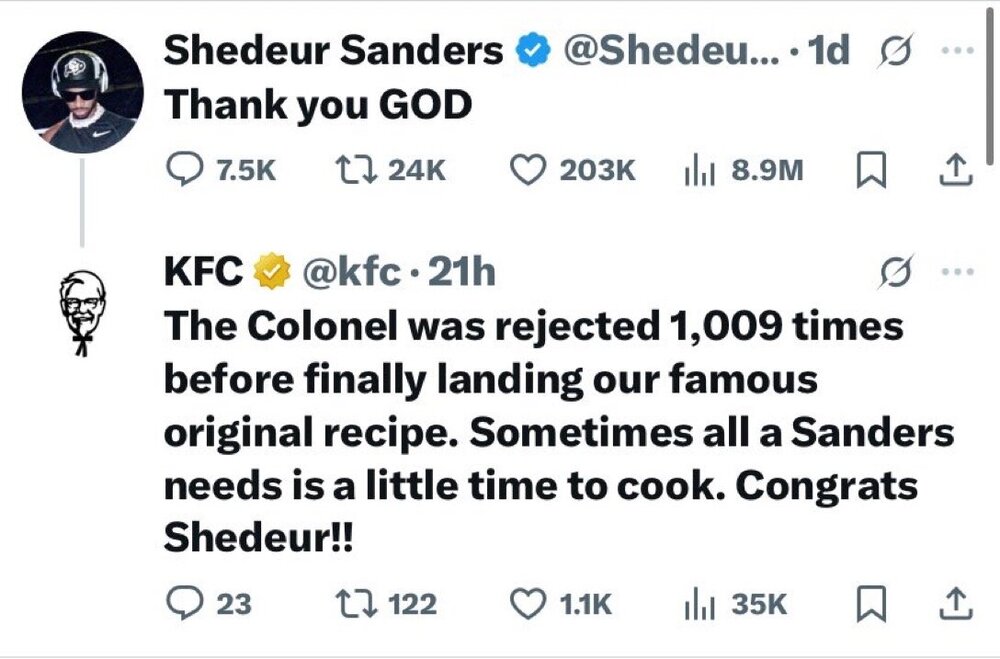Like the KFC tweet

pyautogui.click(x=527, y=604)
